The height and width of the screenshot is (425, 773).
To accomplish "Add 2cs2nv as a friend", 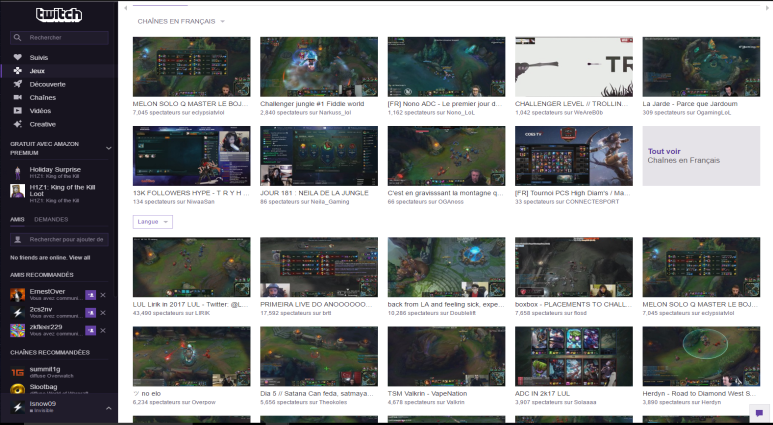I will (90, 313).
